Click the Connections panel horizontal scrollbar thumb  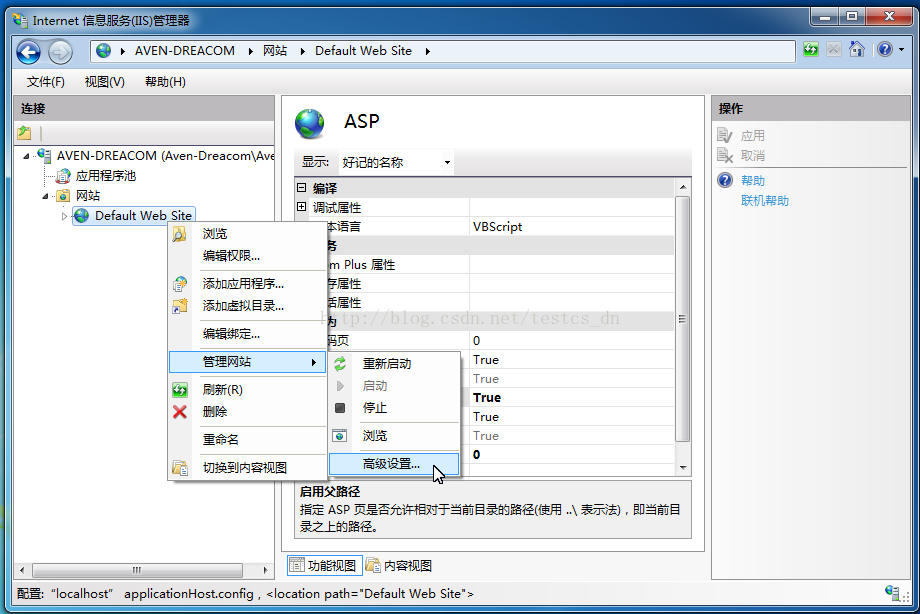tap(137, 570)
